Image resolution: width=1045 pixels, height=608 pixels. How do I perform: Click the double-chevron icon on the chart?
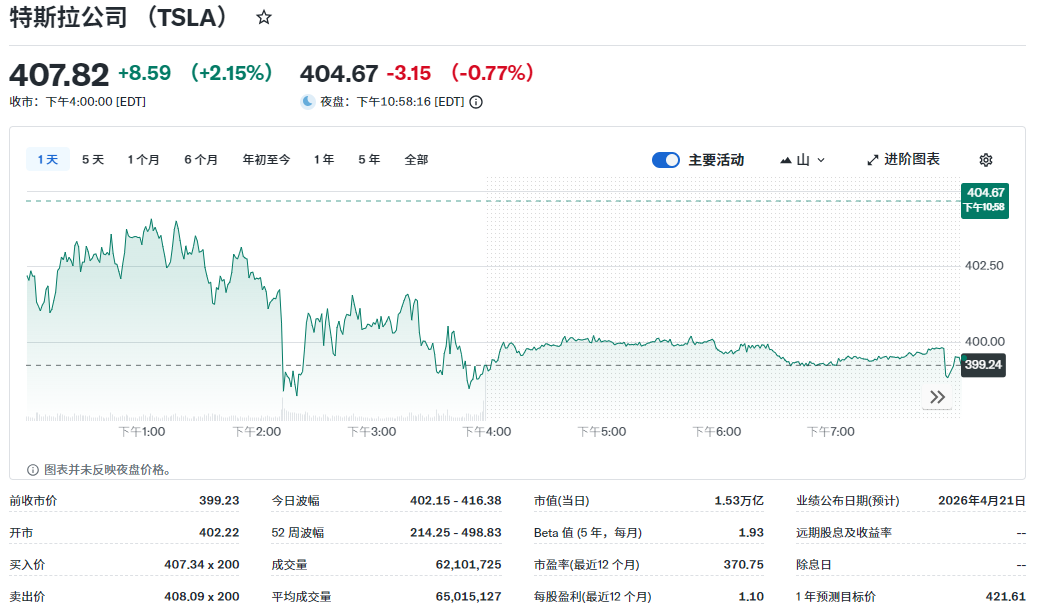[937, 397]
